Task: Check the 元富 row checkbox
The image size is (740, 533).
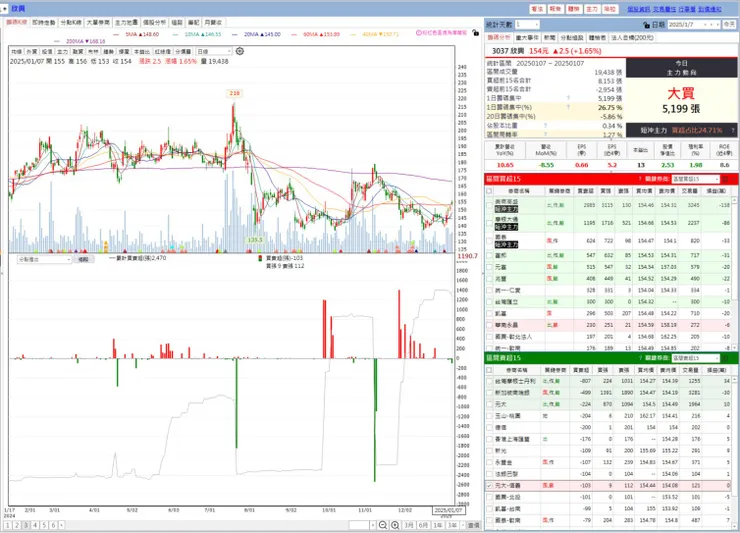Action: (489, 267)
